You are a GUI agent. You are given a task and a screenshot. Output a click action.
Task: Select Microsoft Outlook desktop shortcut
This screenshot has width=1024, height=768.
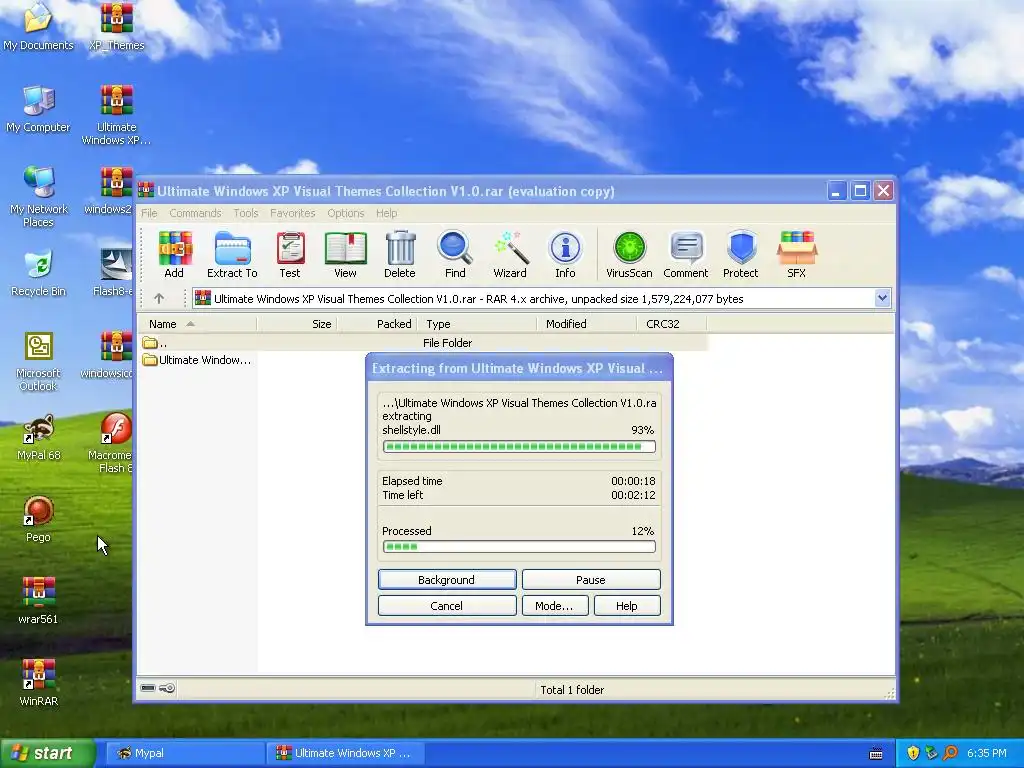tap(39, 362)
